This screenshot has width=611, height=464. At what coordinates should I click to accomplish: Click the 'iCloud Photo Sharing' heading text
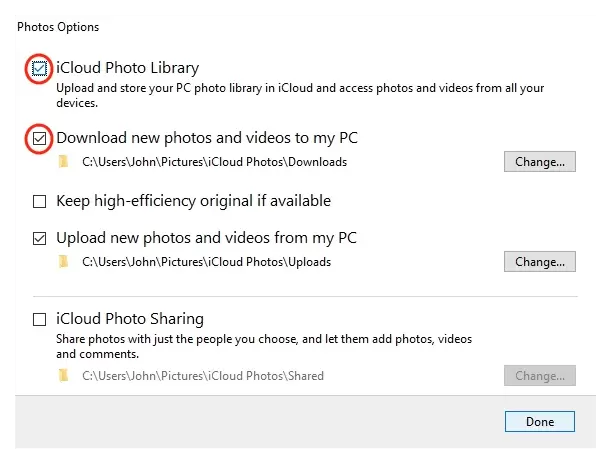(x=130, y=319)
